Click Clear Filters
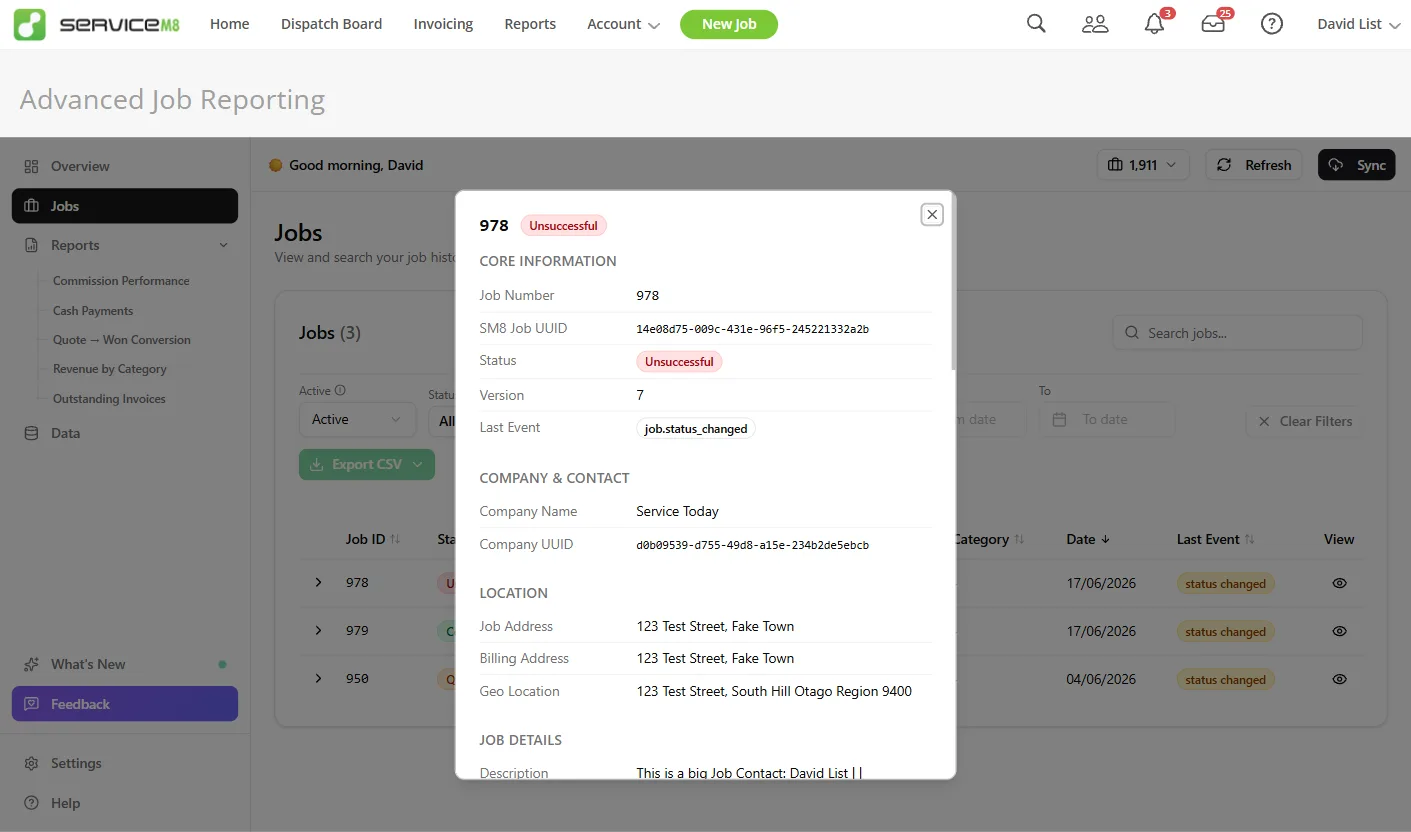The height and width of the screenshot is (832, 1411). (x=1304, y=421)
